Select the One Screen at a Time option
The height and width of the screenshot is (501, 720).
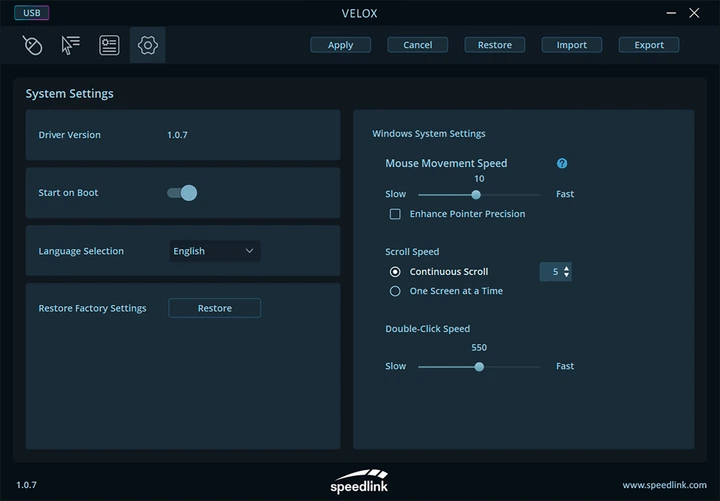(395, 291)
